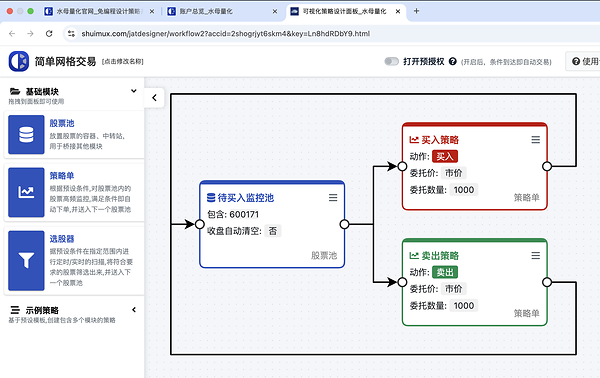Click the 否 value for 收盘自动清空

(272, 231)
